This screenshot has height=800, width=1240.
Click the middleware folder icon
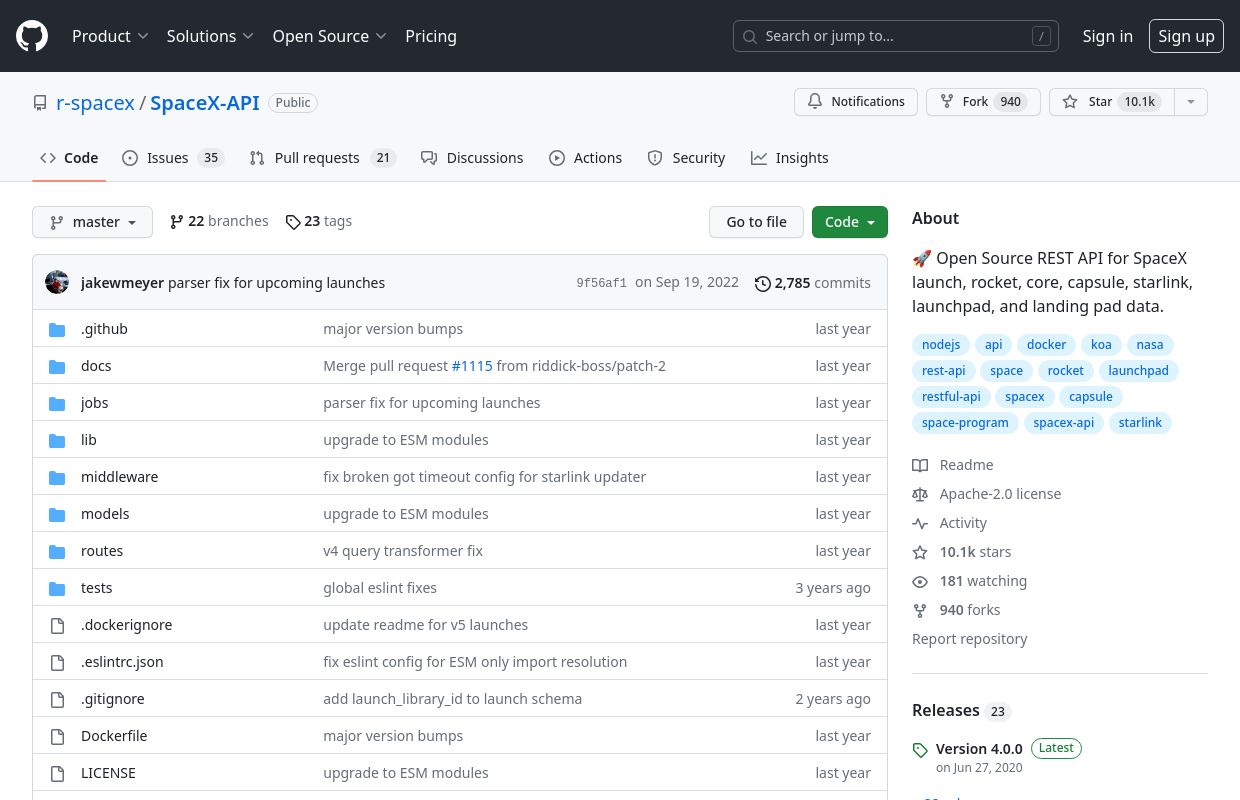pos(58,477)
